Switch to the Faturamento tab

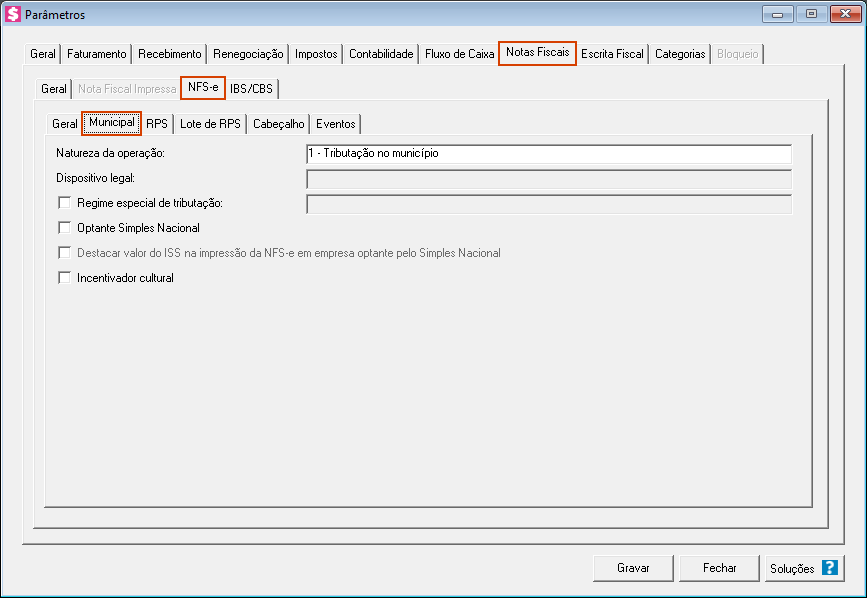coord(97,54)
